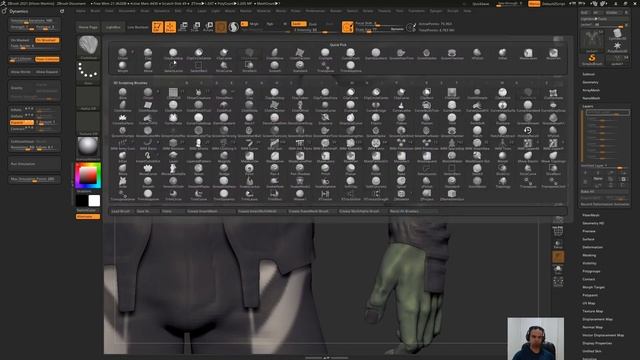This screenshot has height=360, width=640.
Task: Open the Preferences menu
Action: point(315,11)
